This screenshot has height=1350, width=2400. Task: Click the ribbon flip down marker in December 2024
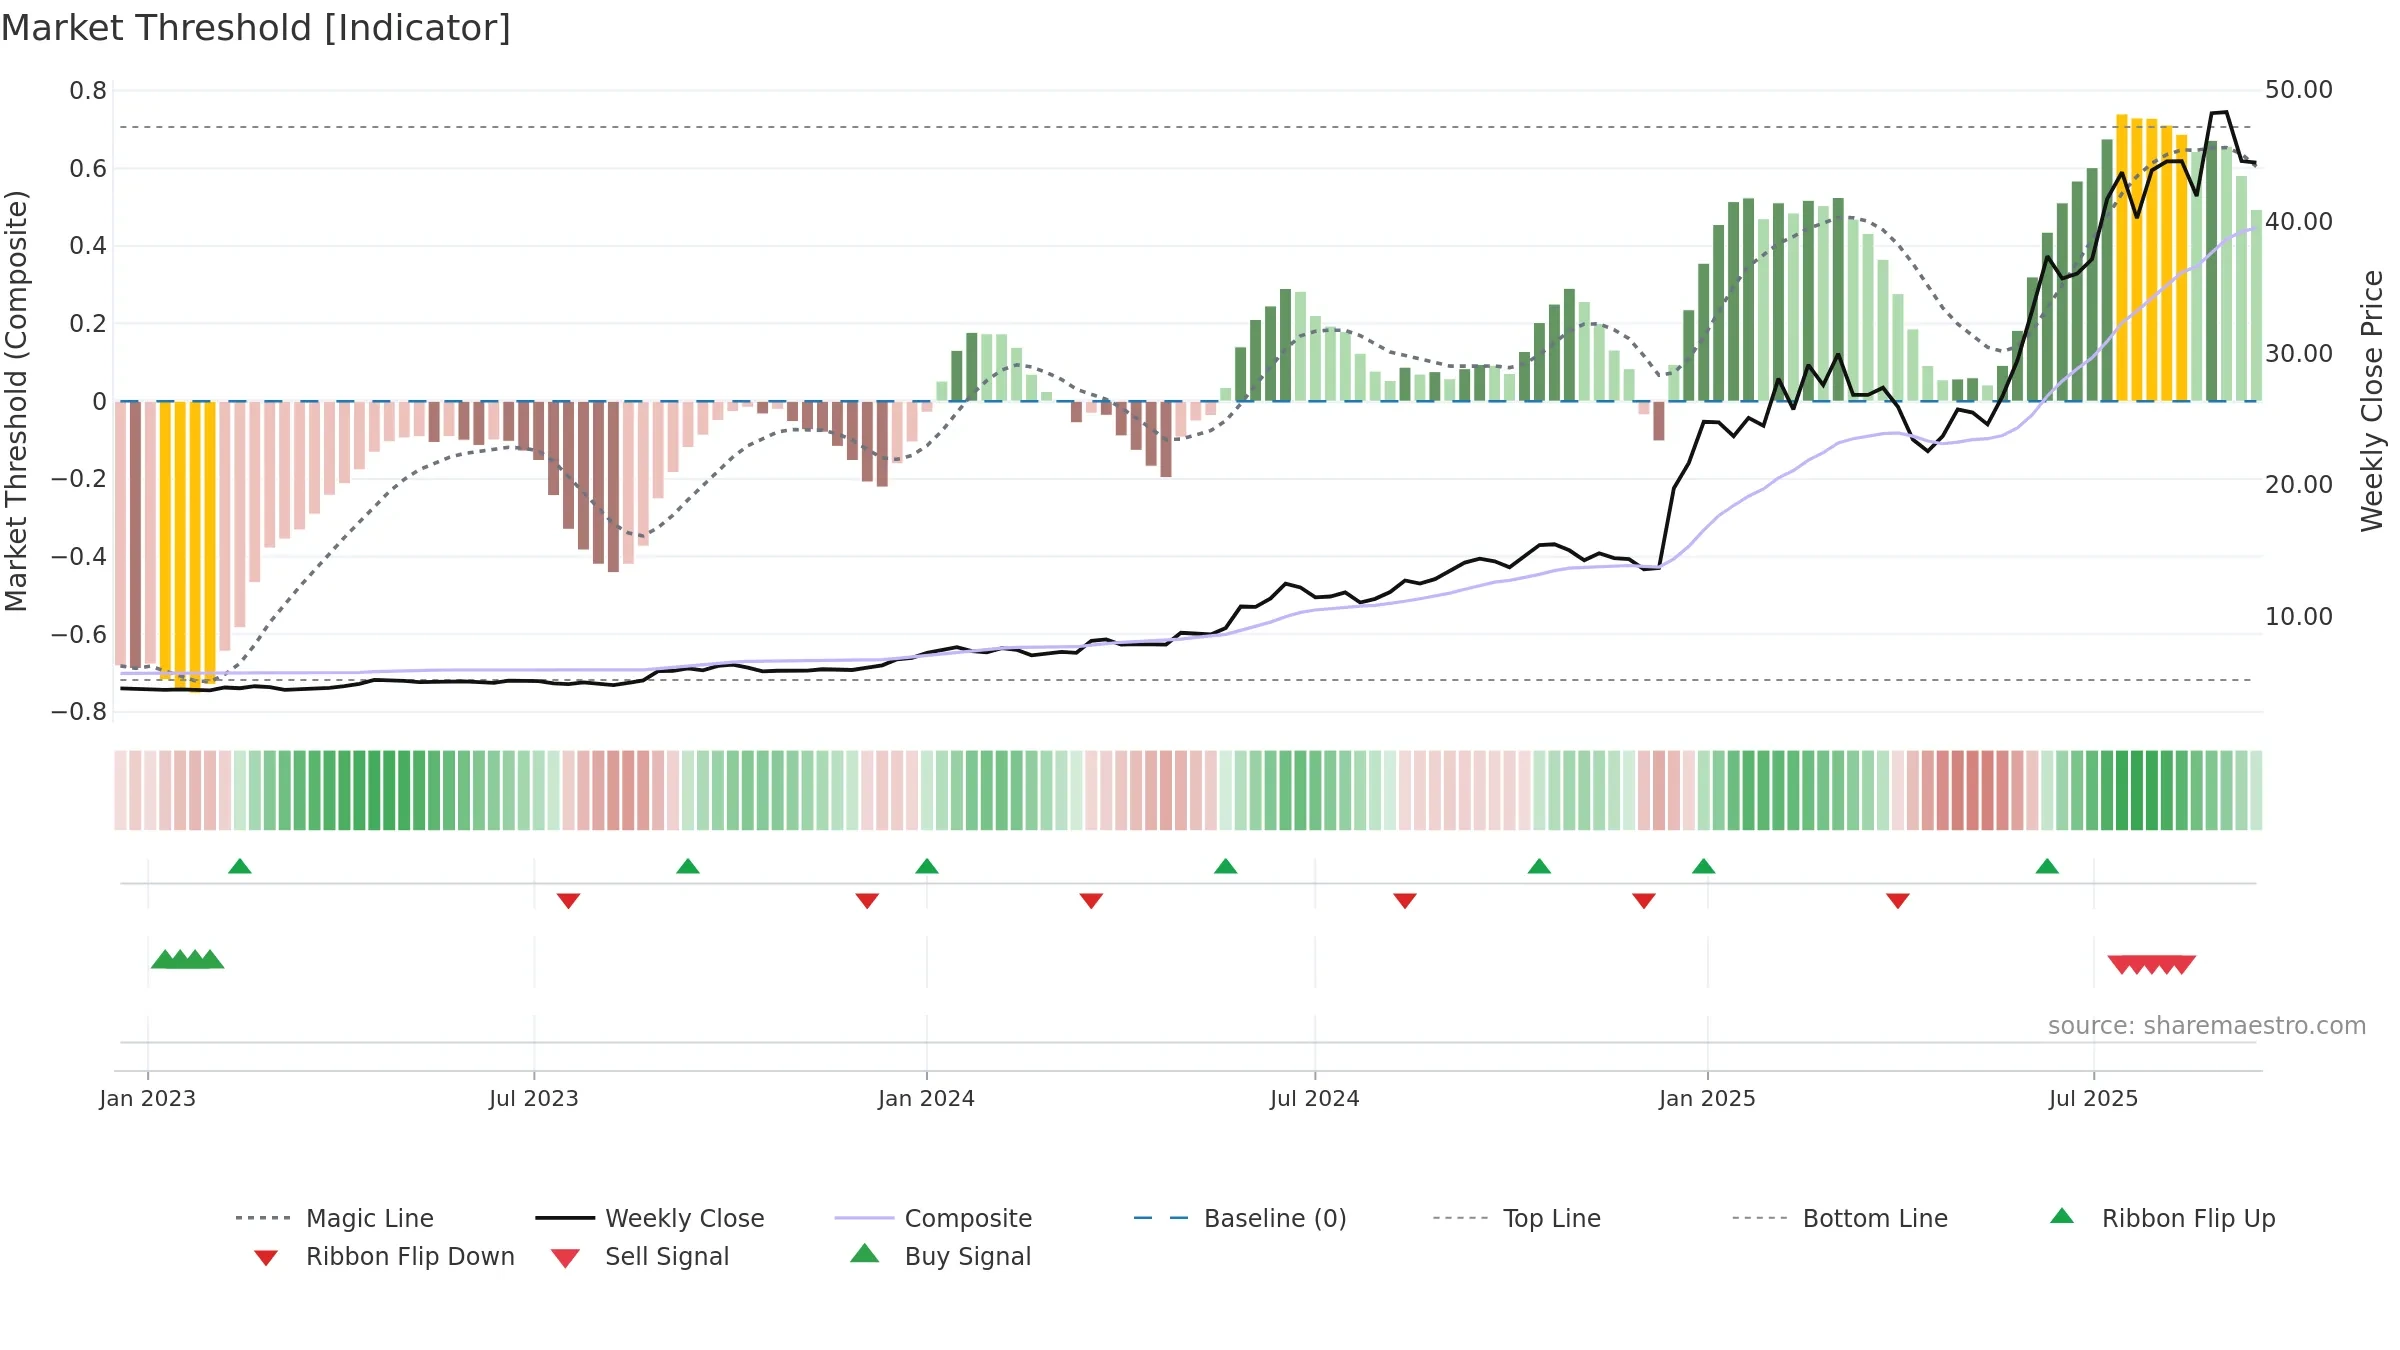[1644, 901]
